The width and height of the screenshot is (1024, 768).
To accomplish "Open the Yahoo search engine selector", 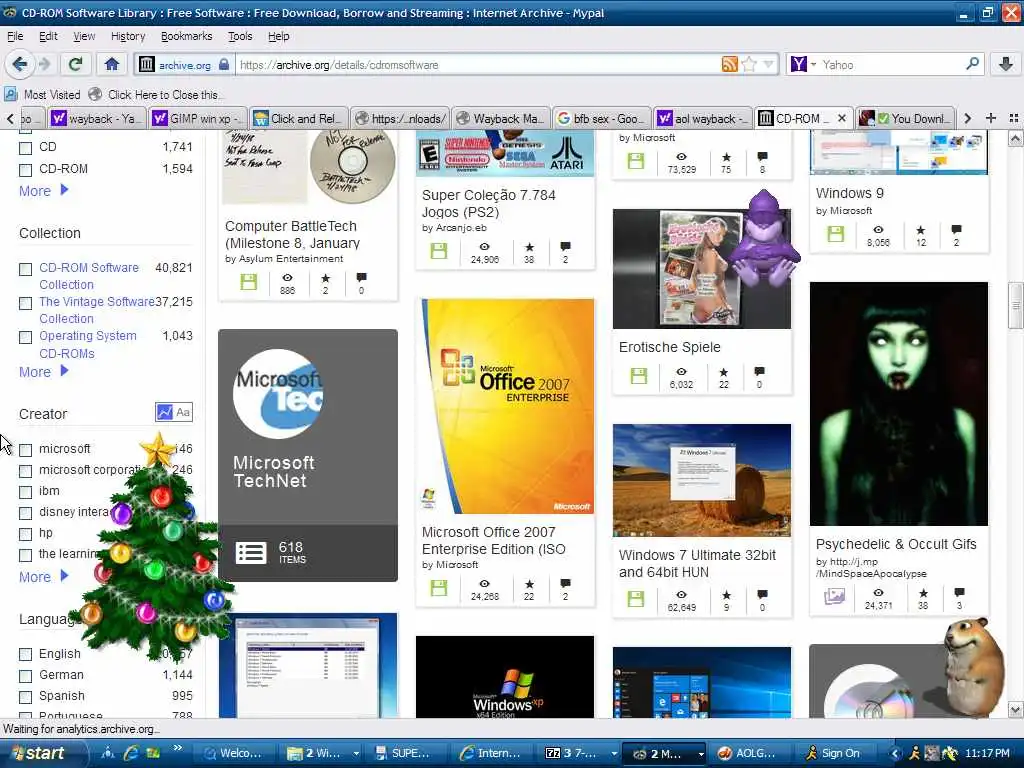I will [x=803, y=64].
